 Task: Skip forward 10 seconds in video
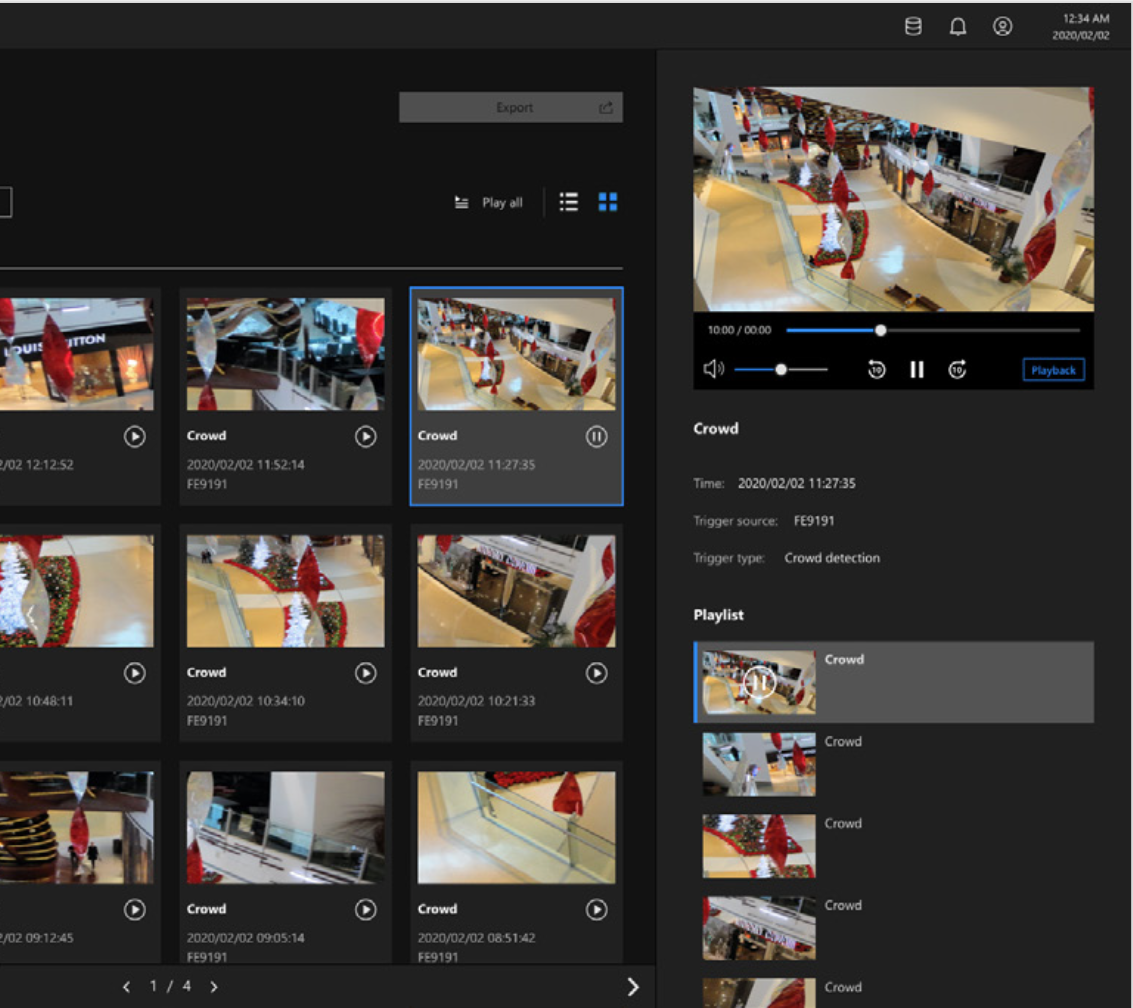click(957, 370)
